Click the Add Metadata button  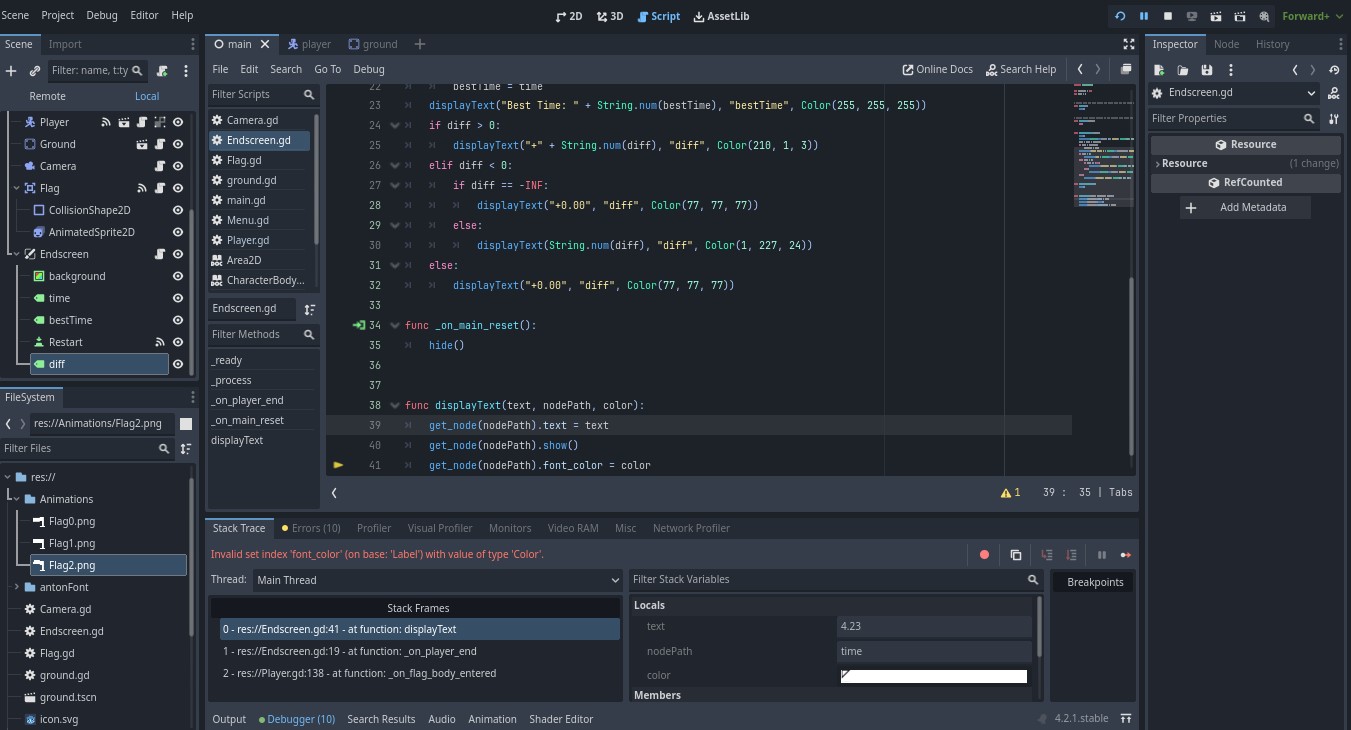1243,207
